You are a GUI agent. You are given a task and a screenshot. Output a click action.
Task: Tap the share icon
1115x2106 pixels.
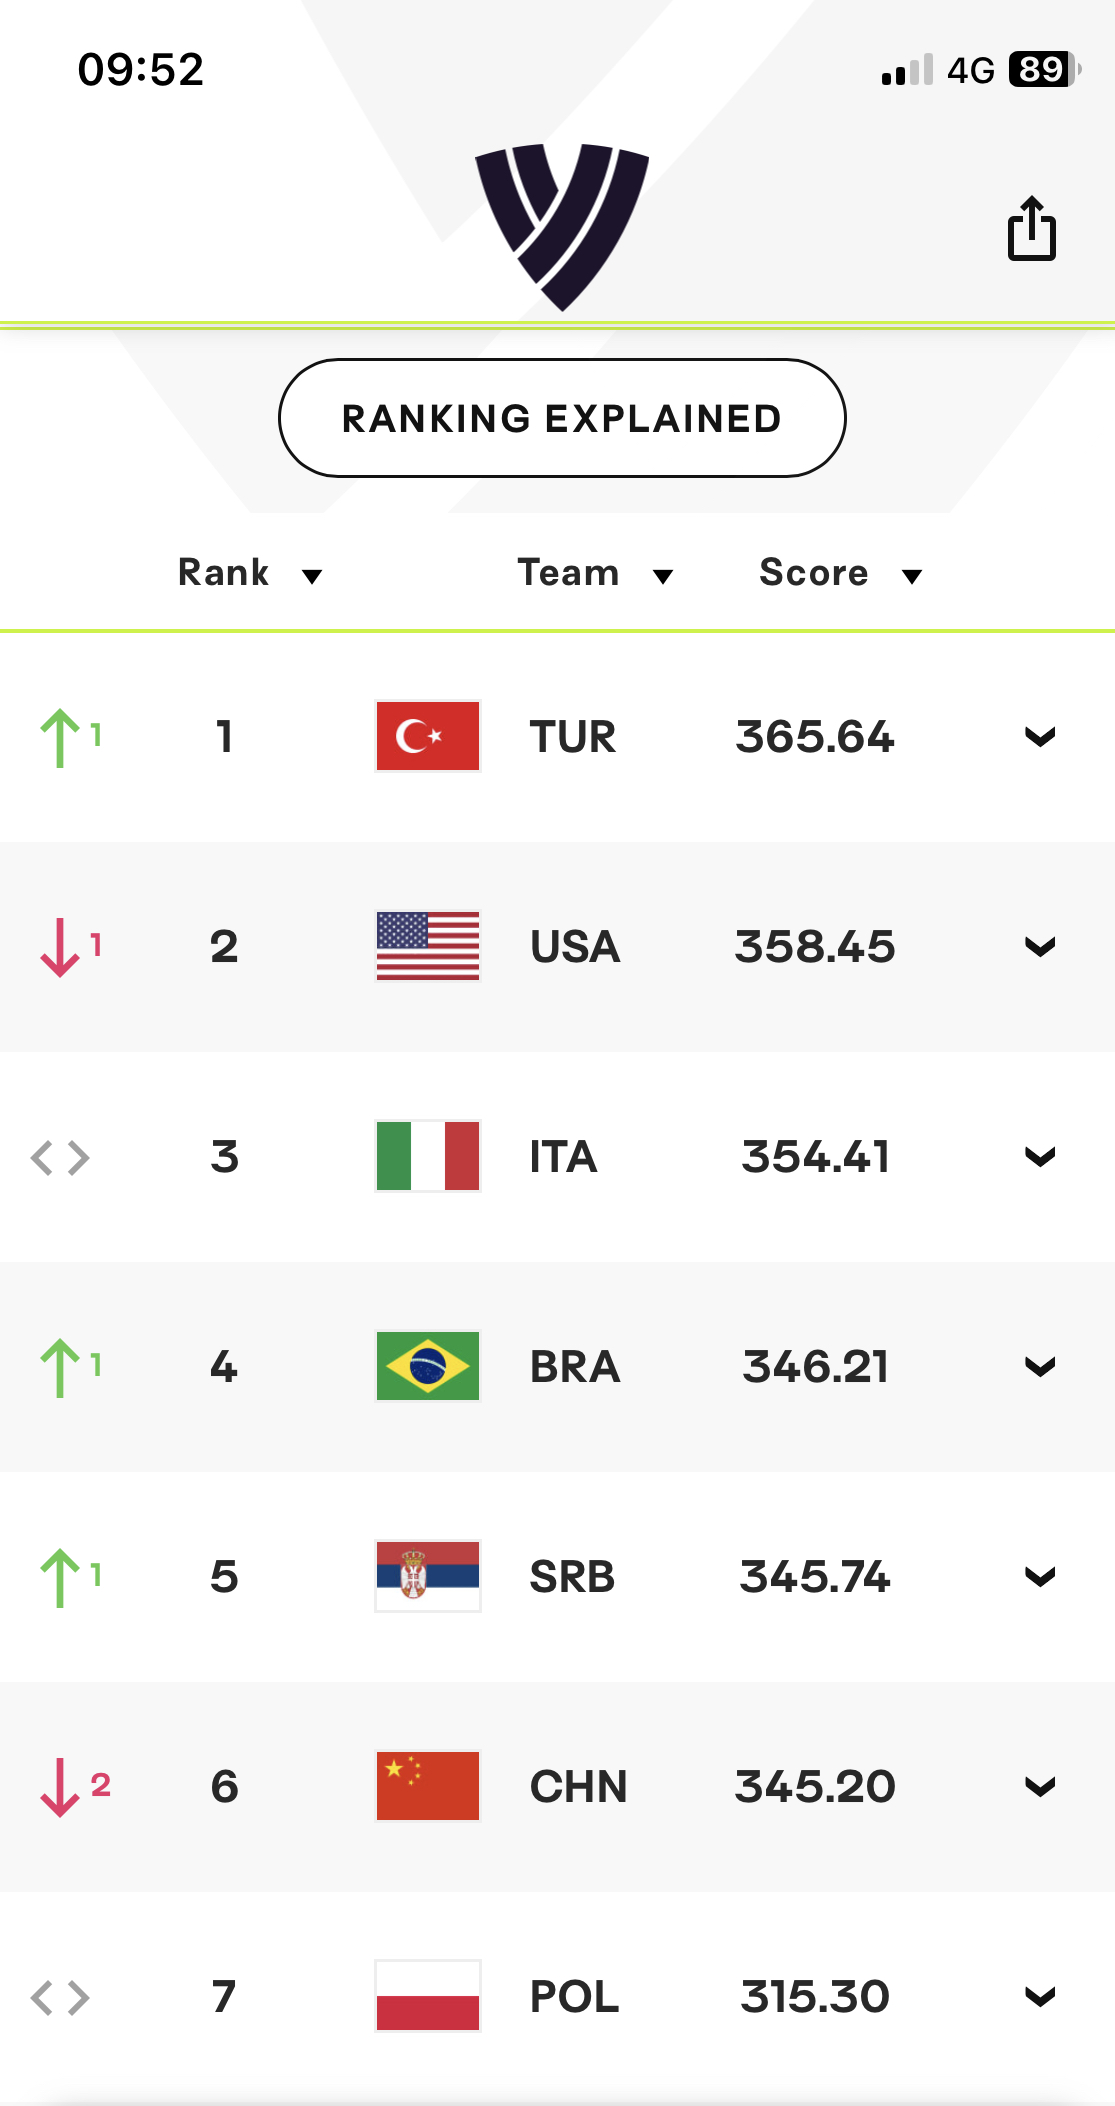pos(1031,229)
